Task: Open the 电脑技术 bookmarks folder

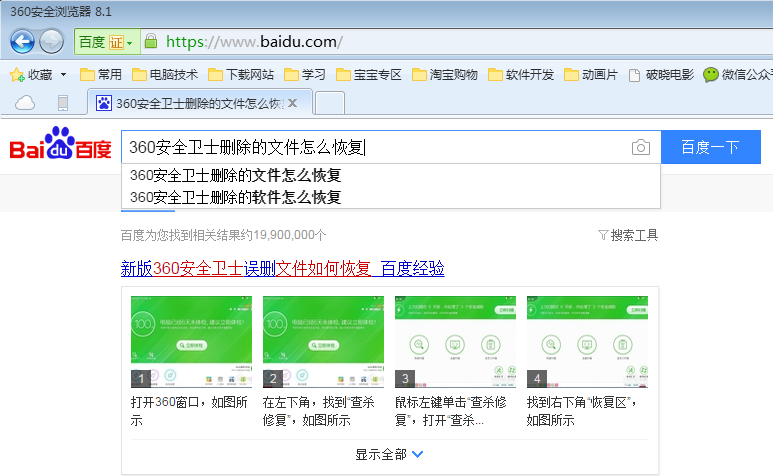Action: click(x=165, y=75)
